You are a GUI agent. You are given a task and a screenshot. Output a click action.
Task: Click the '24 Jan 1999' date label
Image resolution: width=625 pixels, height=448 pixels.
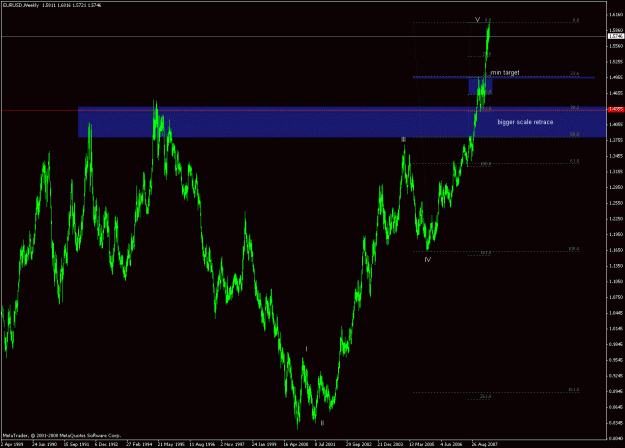265,444
